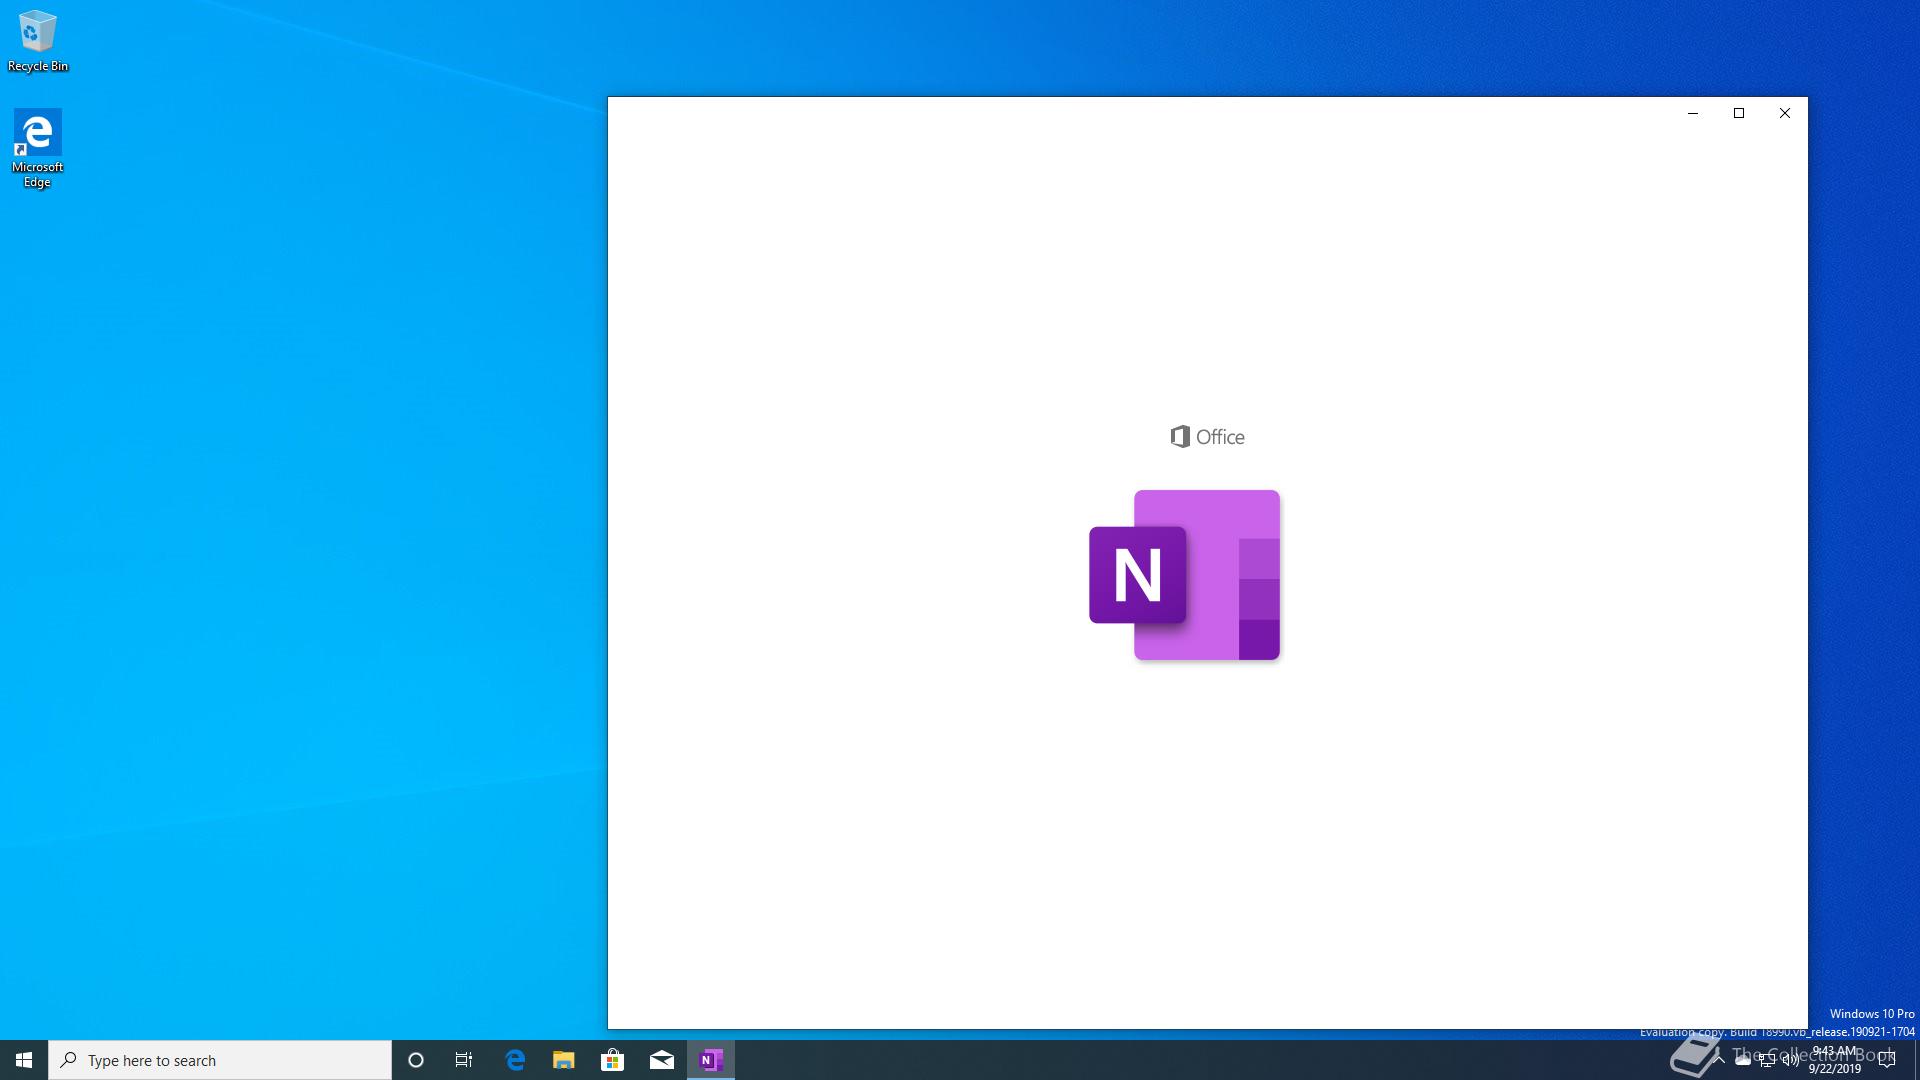Click the OneNote taskbar button

[711, 1060]
